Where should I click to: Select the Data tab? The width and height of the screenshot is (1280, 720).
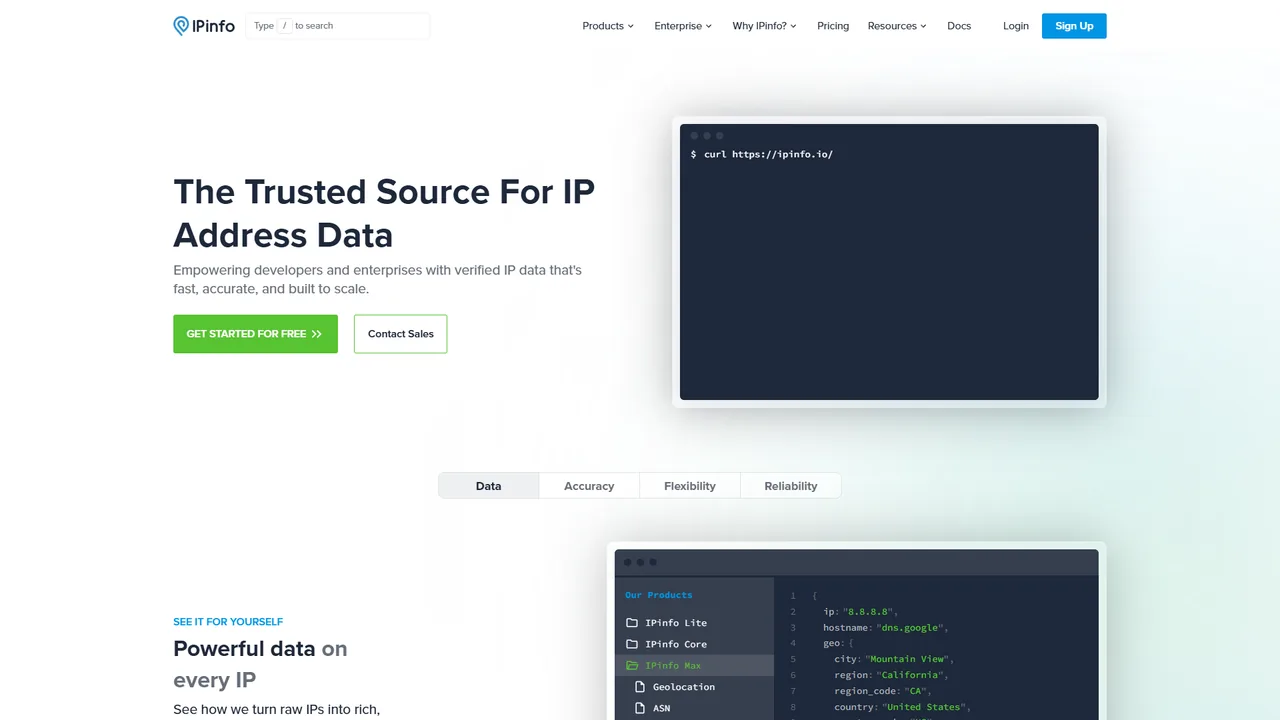(x=489, y=486)
